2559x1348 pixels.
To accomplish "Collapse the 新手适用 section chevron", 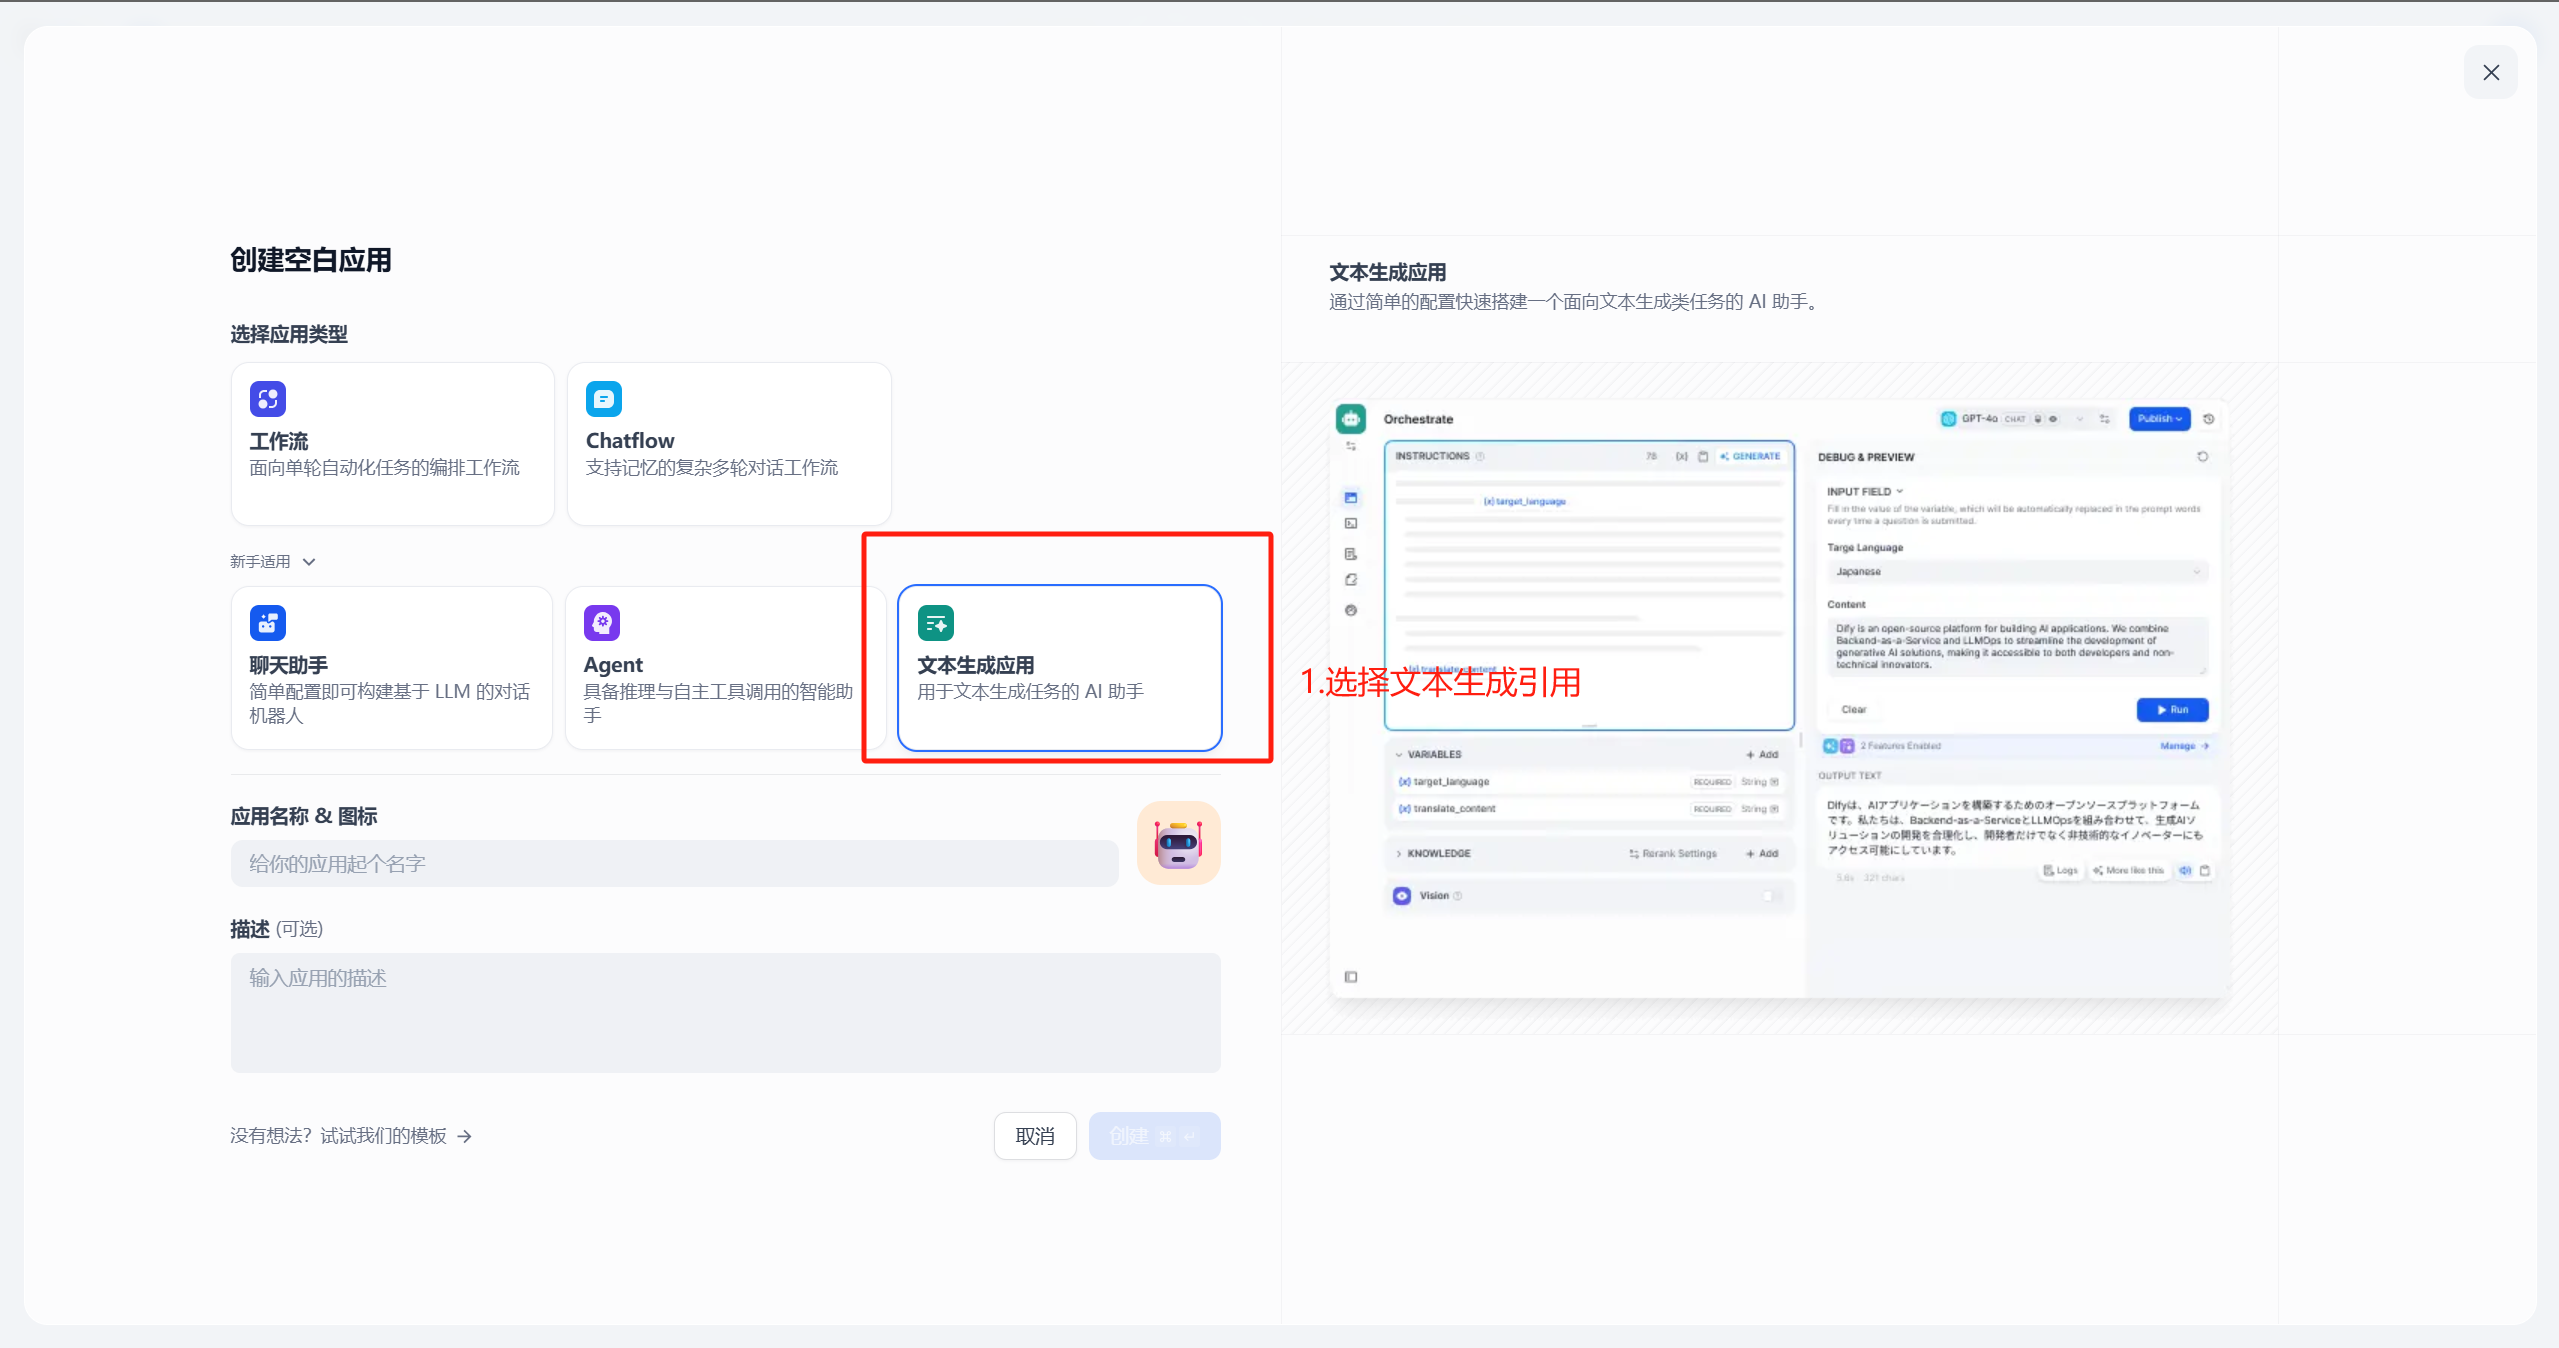I will point(309,562).
